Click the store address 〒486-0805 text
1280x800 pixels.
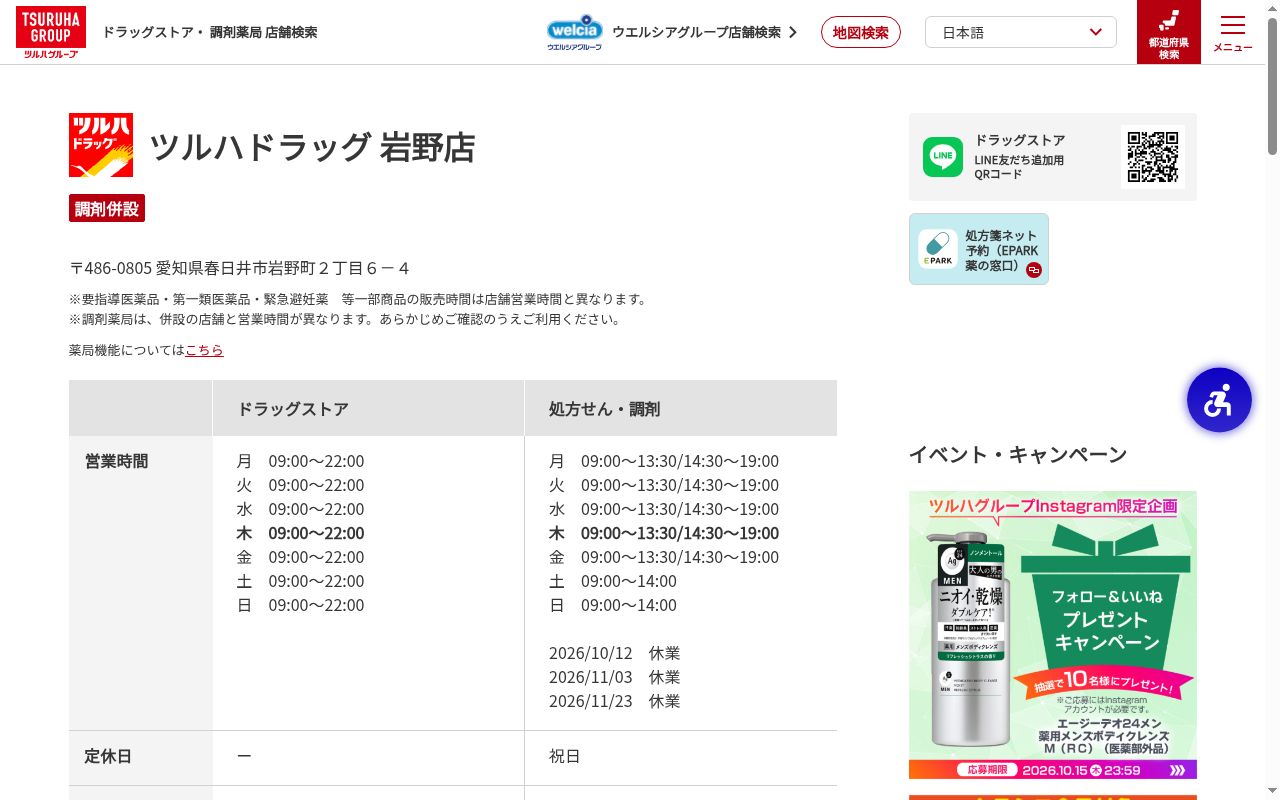point(239,268)
